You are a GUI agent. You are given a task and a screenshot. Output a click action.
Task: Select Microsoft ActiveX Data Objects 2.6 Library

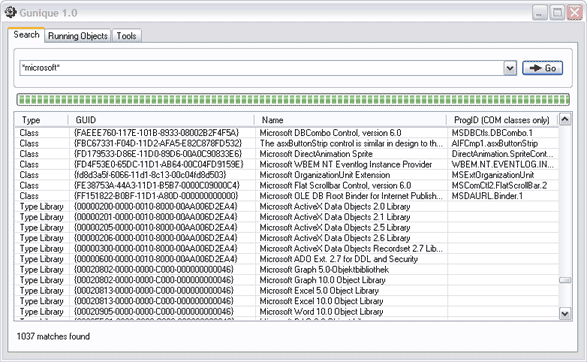[335, 238]
